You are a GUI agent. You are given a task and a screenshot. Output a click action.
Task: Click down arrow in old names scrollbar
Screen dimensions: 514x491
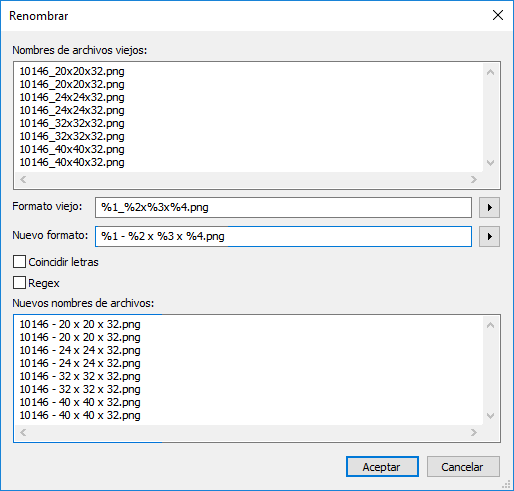[x=490, y=163]
